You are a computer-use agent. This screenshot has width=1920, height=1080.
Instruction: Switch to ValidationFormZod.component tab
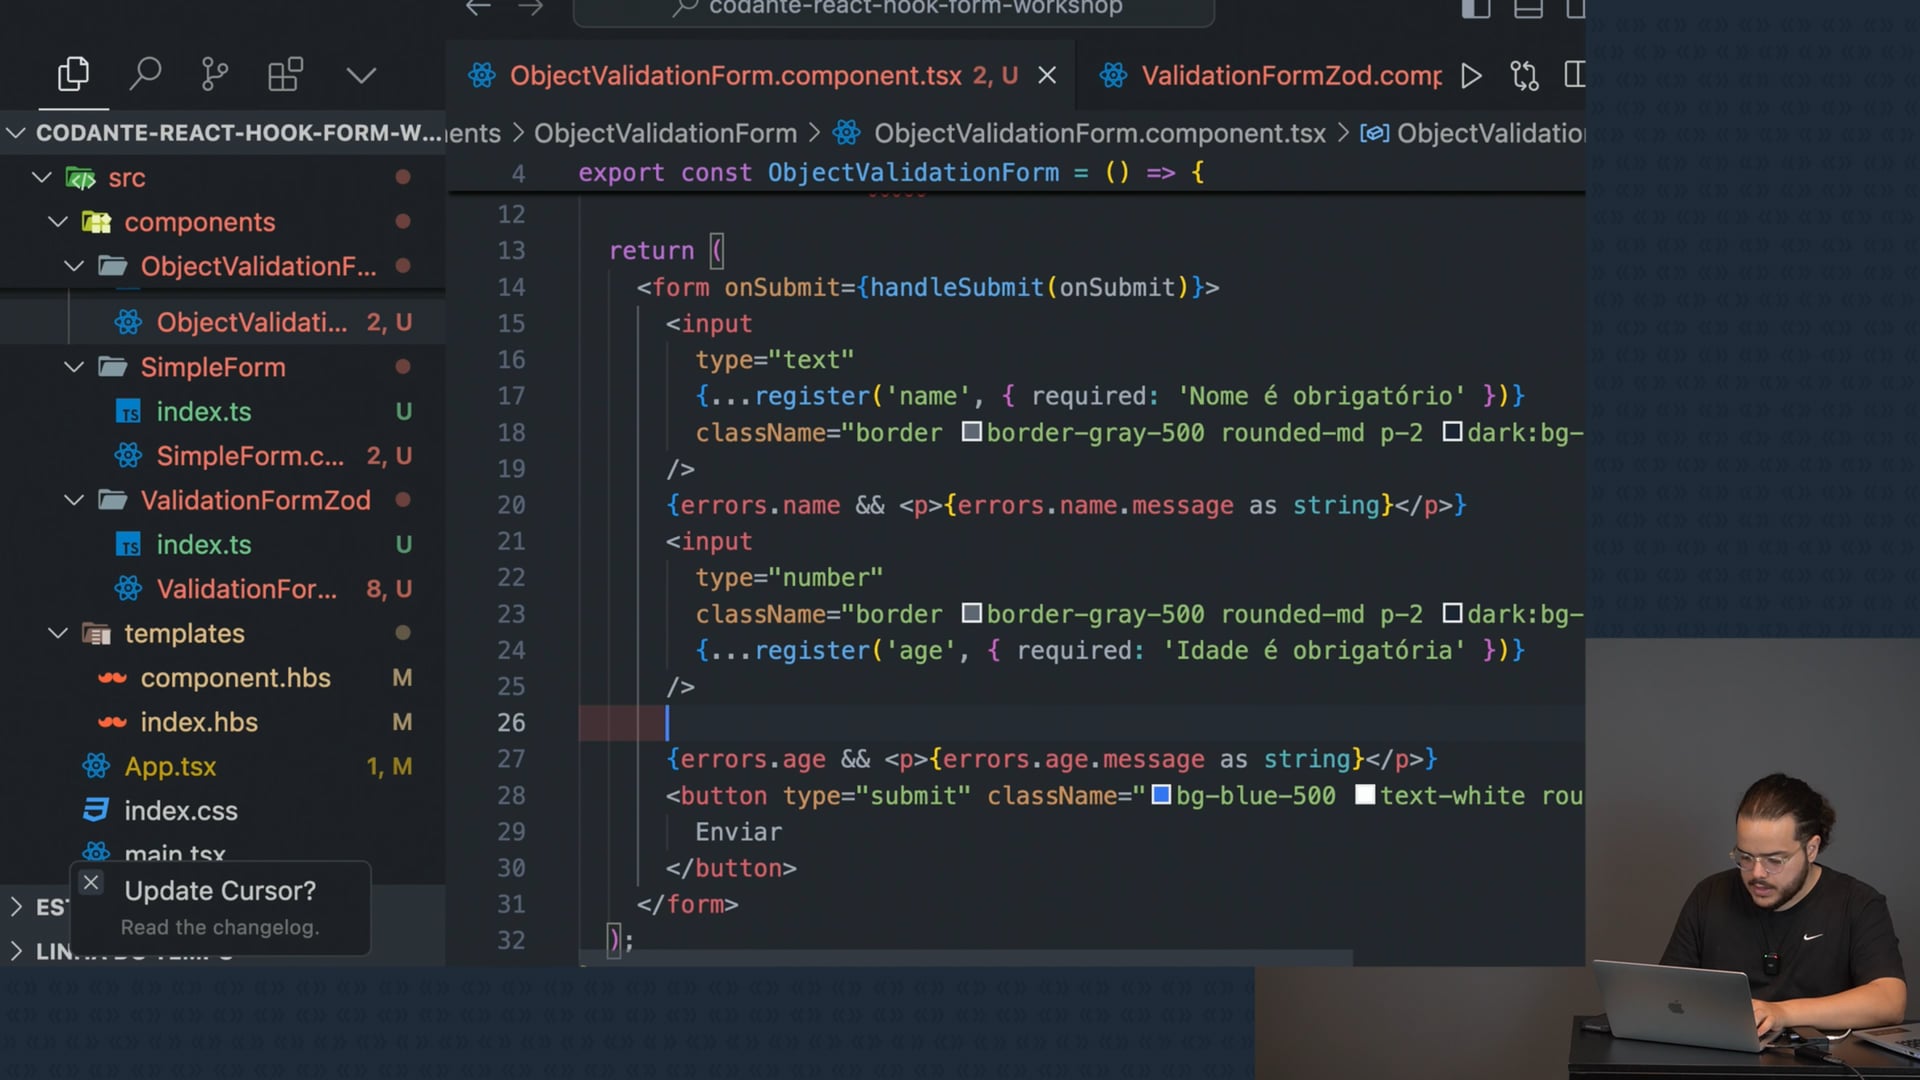[x=1290, y=76]
